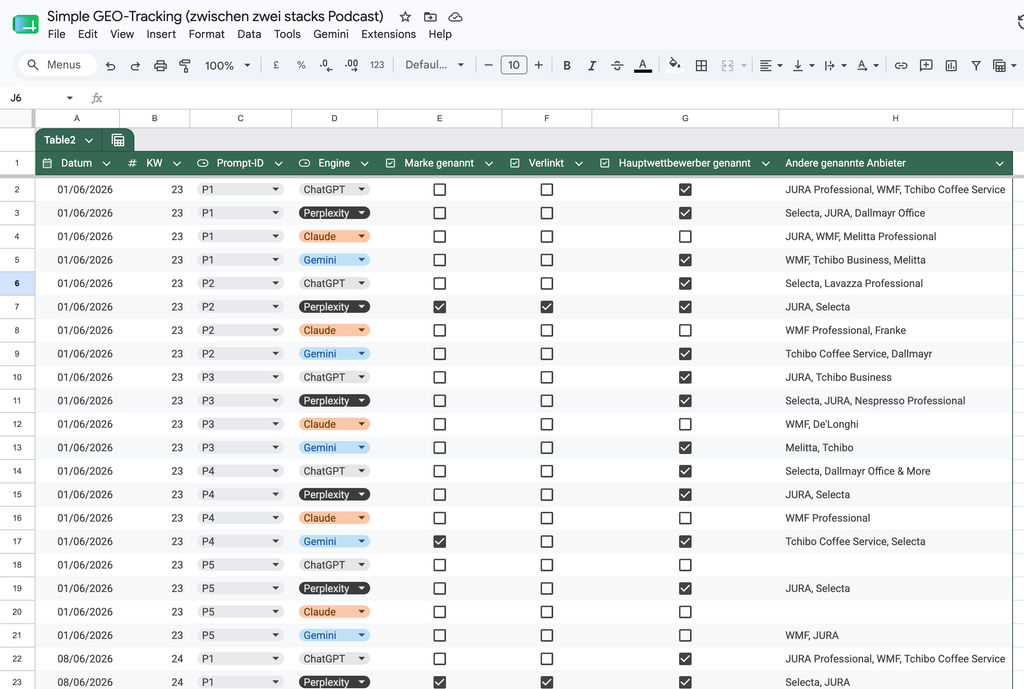Screen dimensions: 1024x689
Task: Print the spreadsheet via printer icon
Action: coord(160,65)
